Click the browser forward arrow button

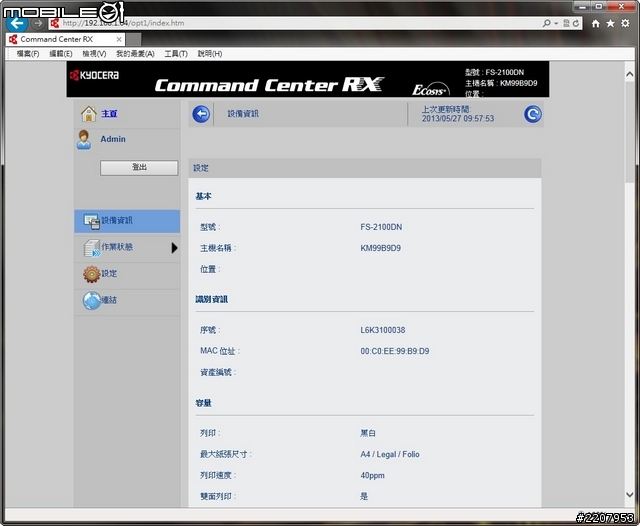(x=38, y=23)
